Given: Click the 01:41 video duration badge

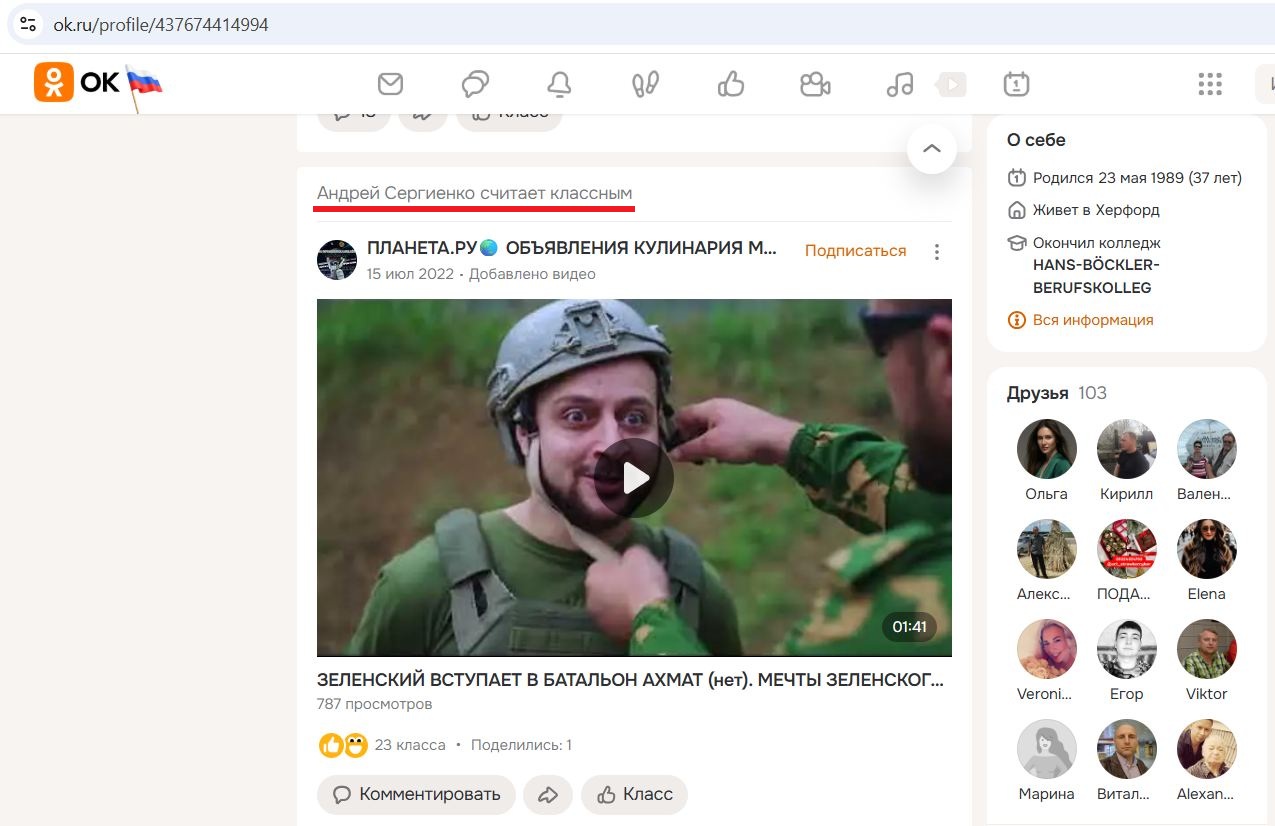Looking at the screenshot, I should (x=909, y=627).
